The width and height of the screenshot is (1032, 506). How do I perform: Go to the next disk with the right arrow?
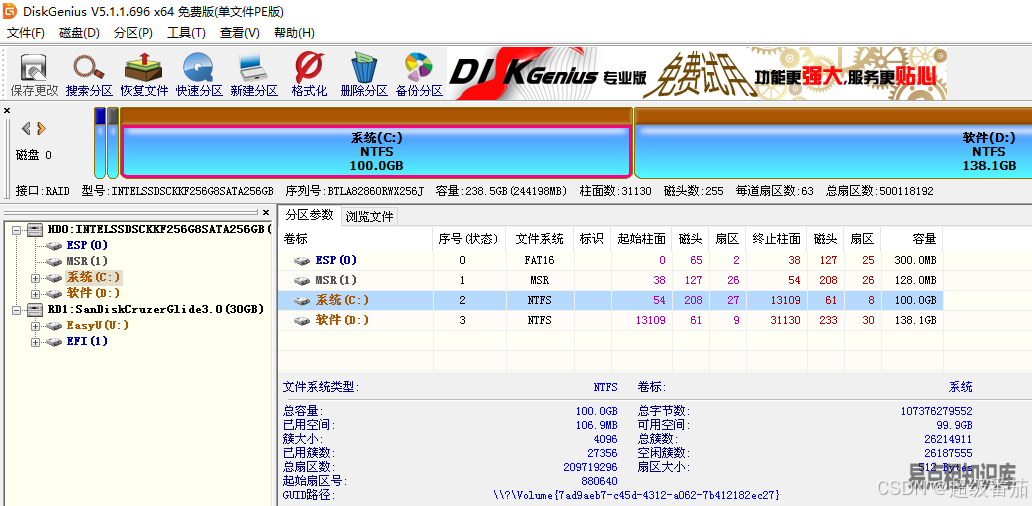point(41,128)
